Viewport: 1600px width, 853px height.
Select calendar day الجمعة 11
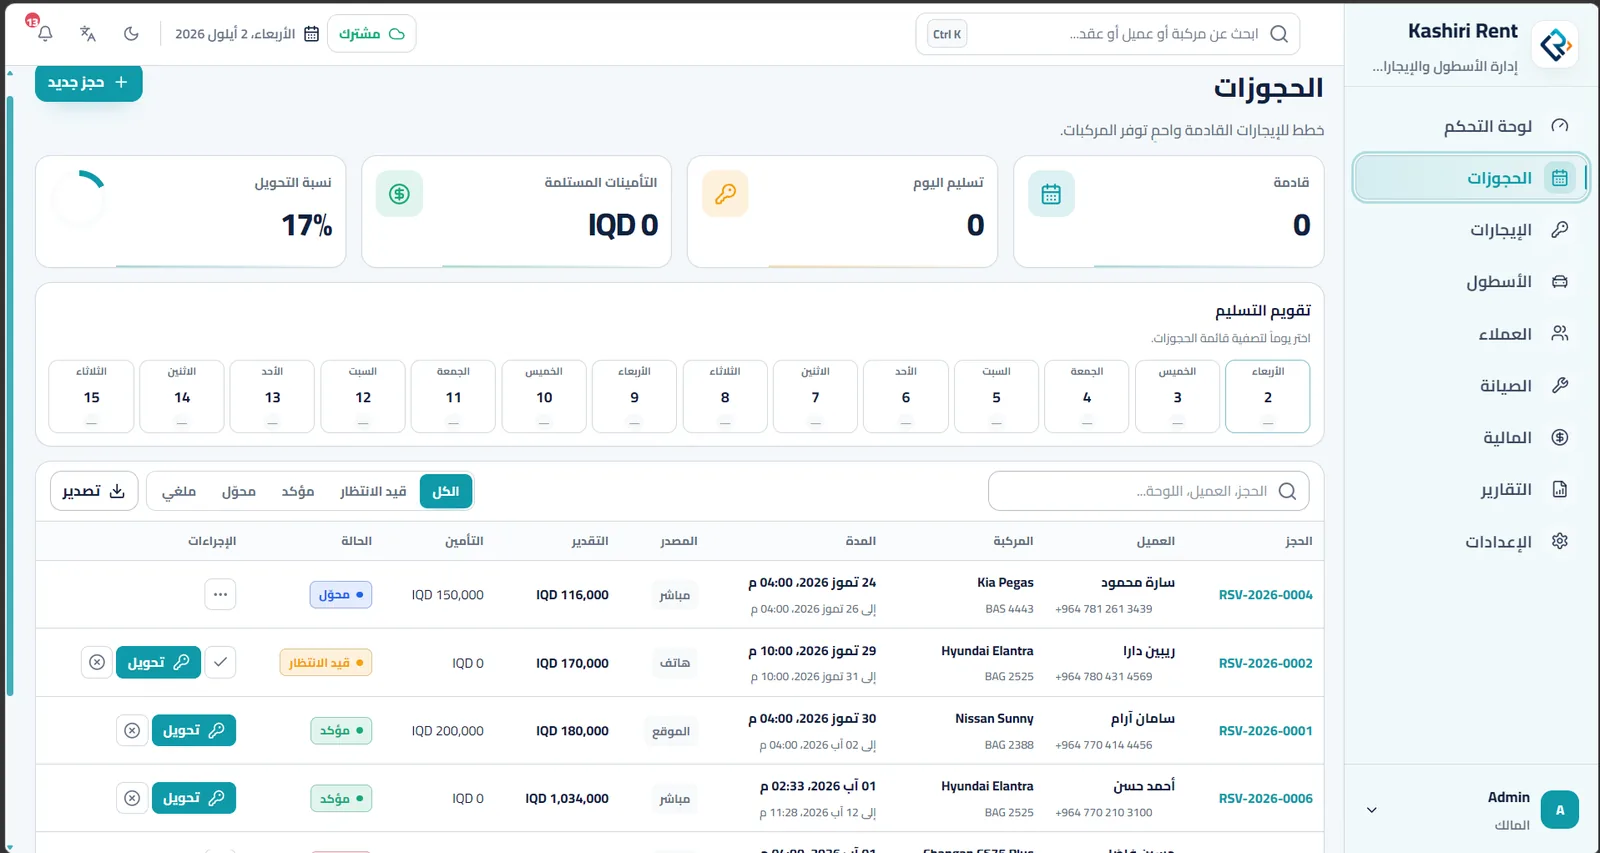pos(453,396)
